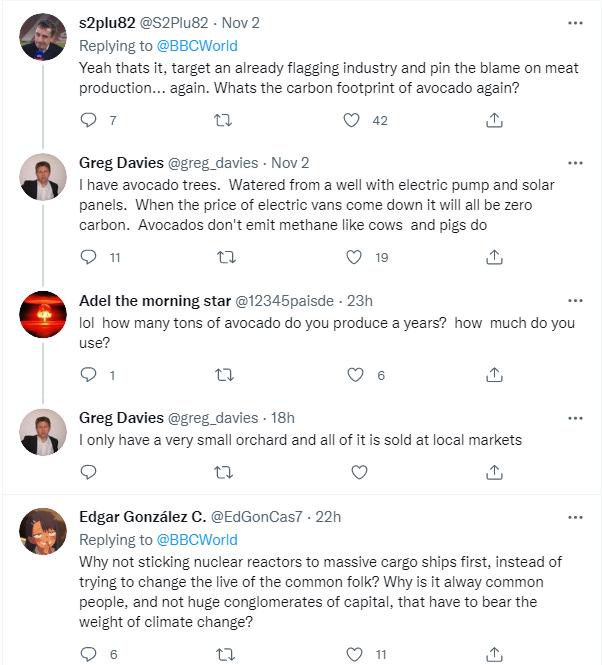Retweet s2plu82's tweet about meat production
Screen dimensions: 602x665
[x=225, y=120]
